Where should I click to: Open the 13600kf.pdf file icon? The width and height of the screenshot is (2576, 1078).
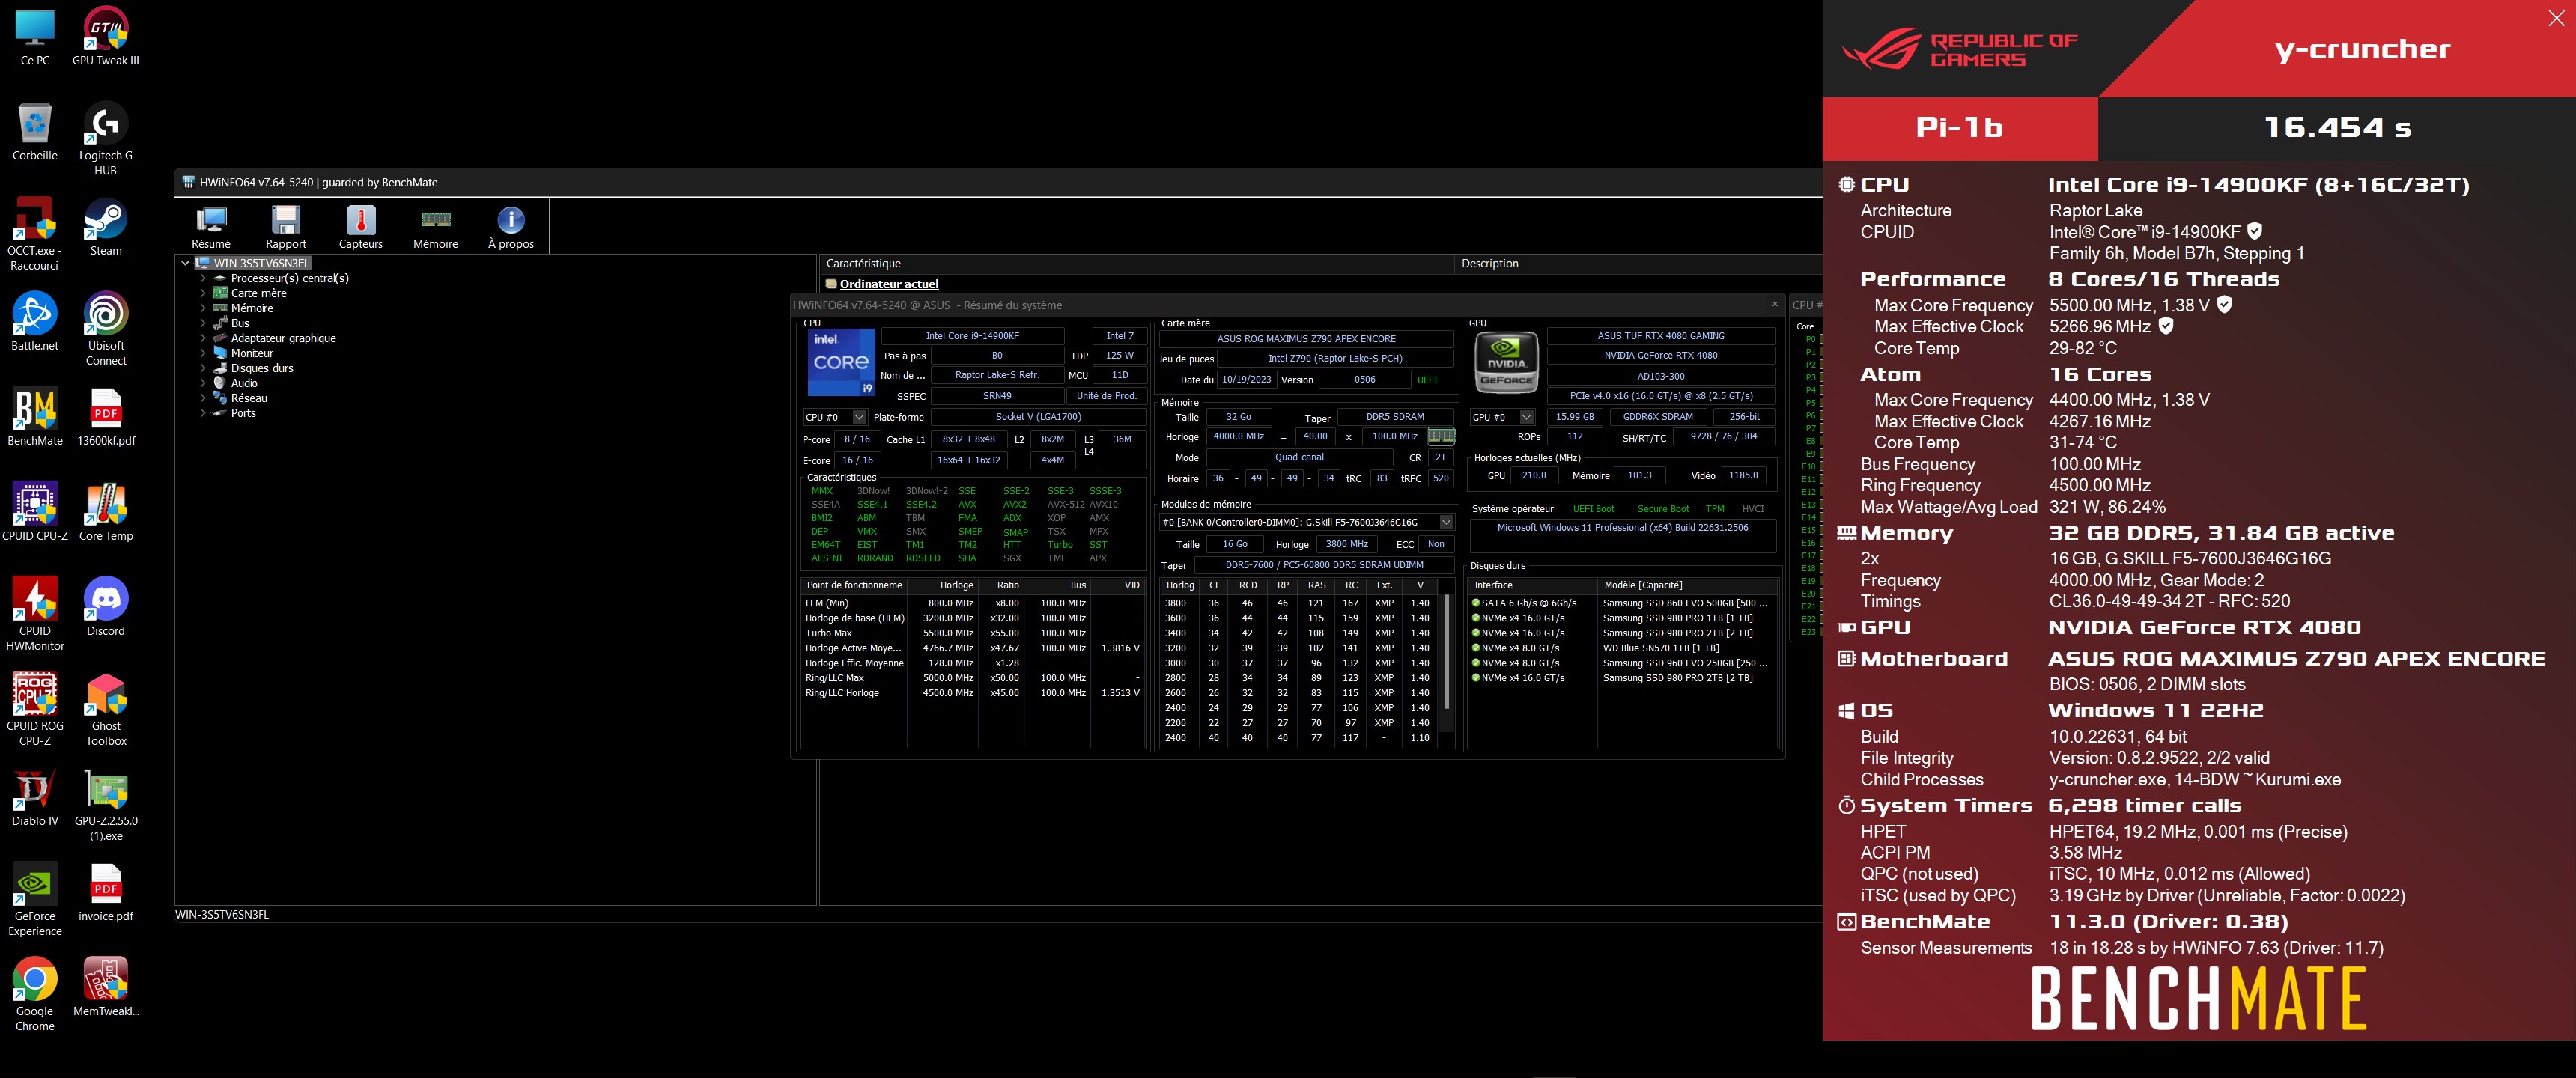[106, 417]
